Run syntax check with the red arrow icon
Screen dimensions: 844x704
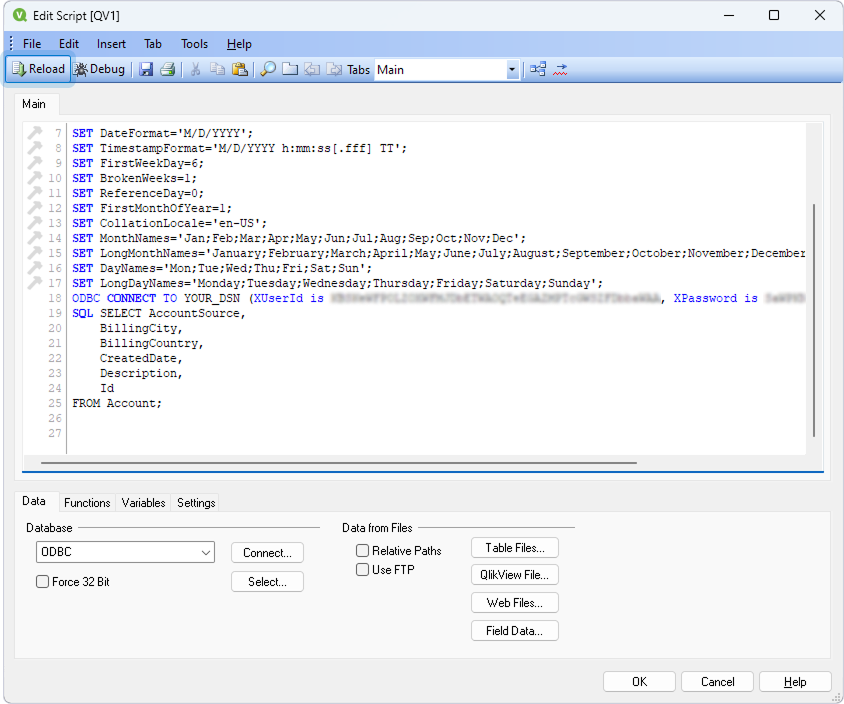[561, 69]
